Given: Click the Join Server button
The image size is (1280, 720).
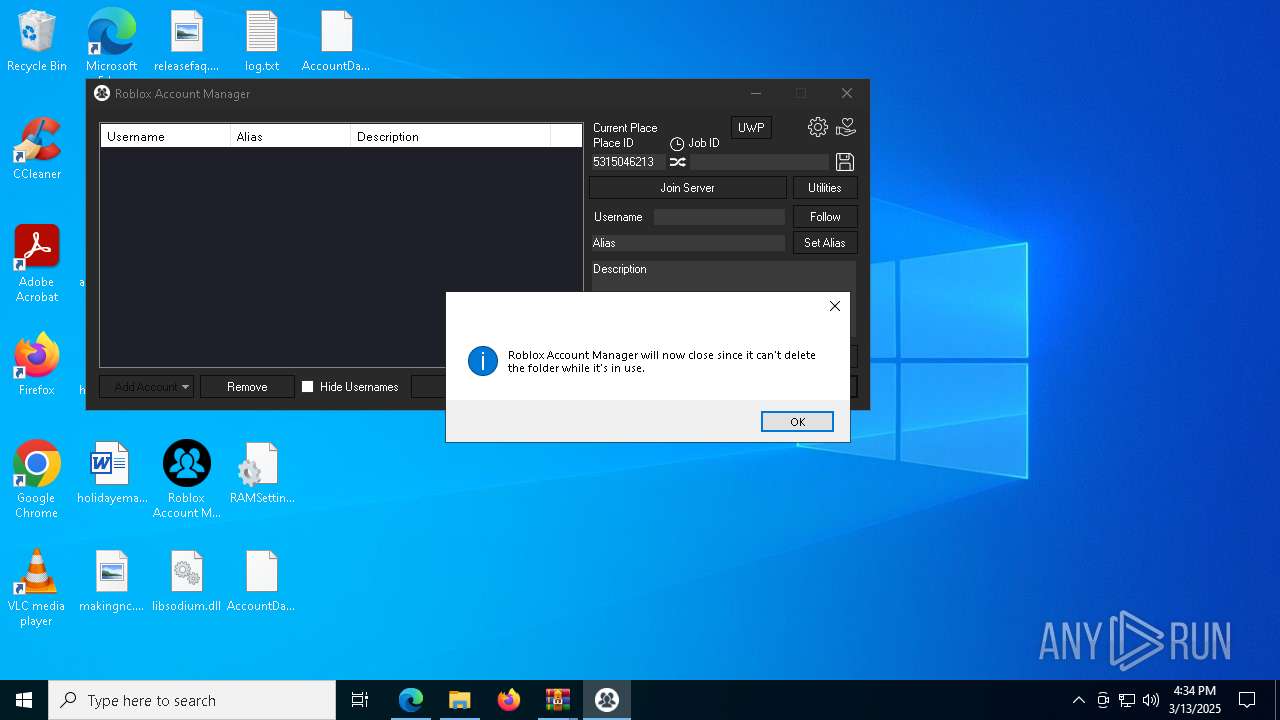Looking at the screenshot, I should click(x=688, y=188).
